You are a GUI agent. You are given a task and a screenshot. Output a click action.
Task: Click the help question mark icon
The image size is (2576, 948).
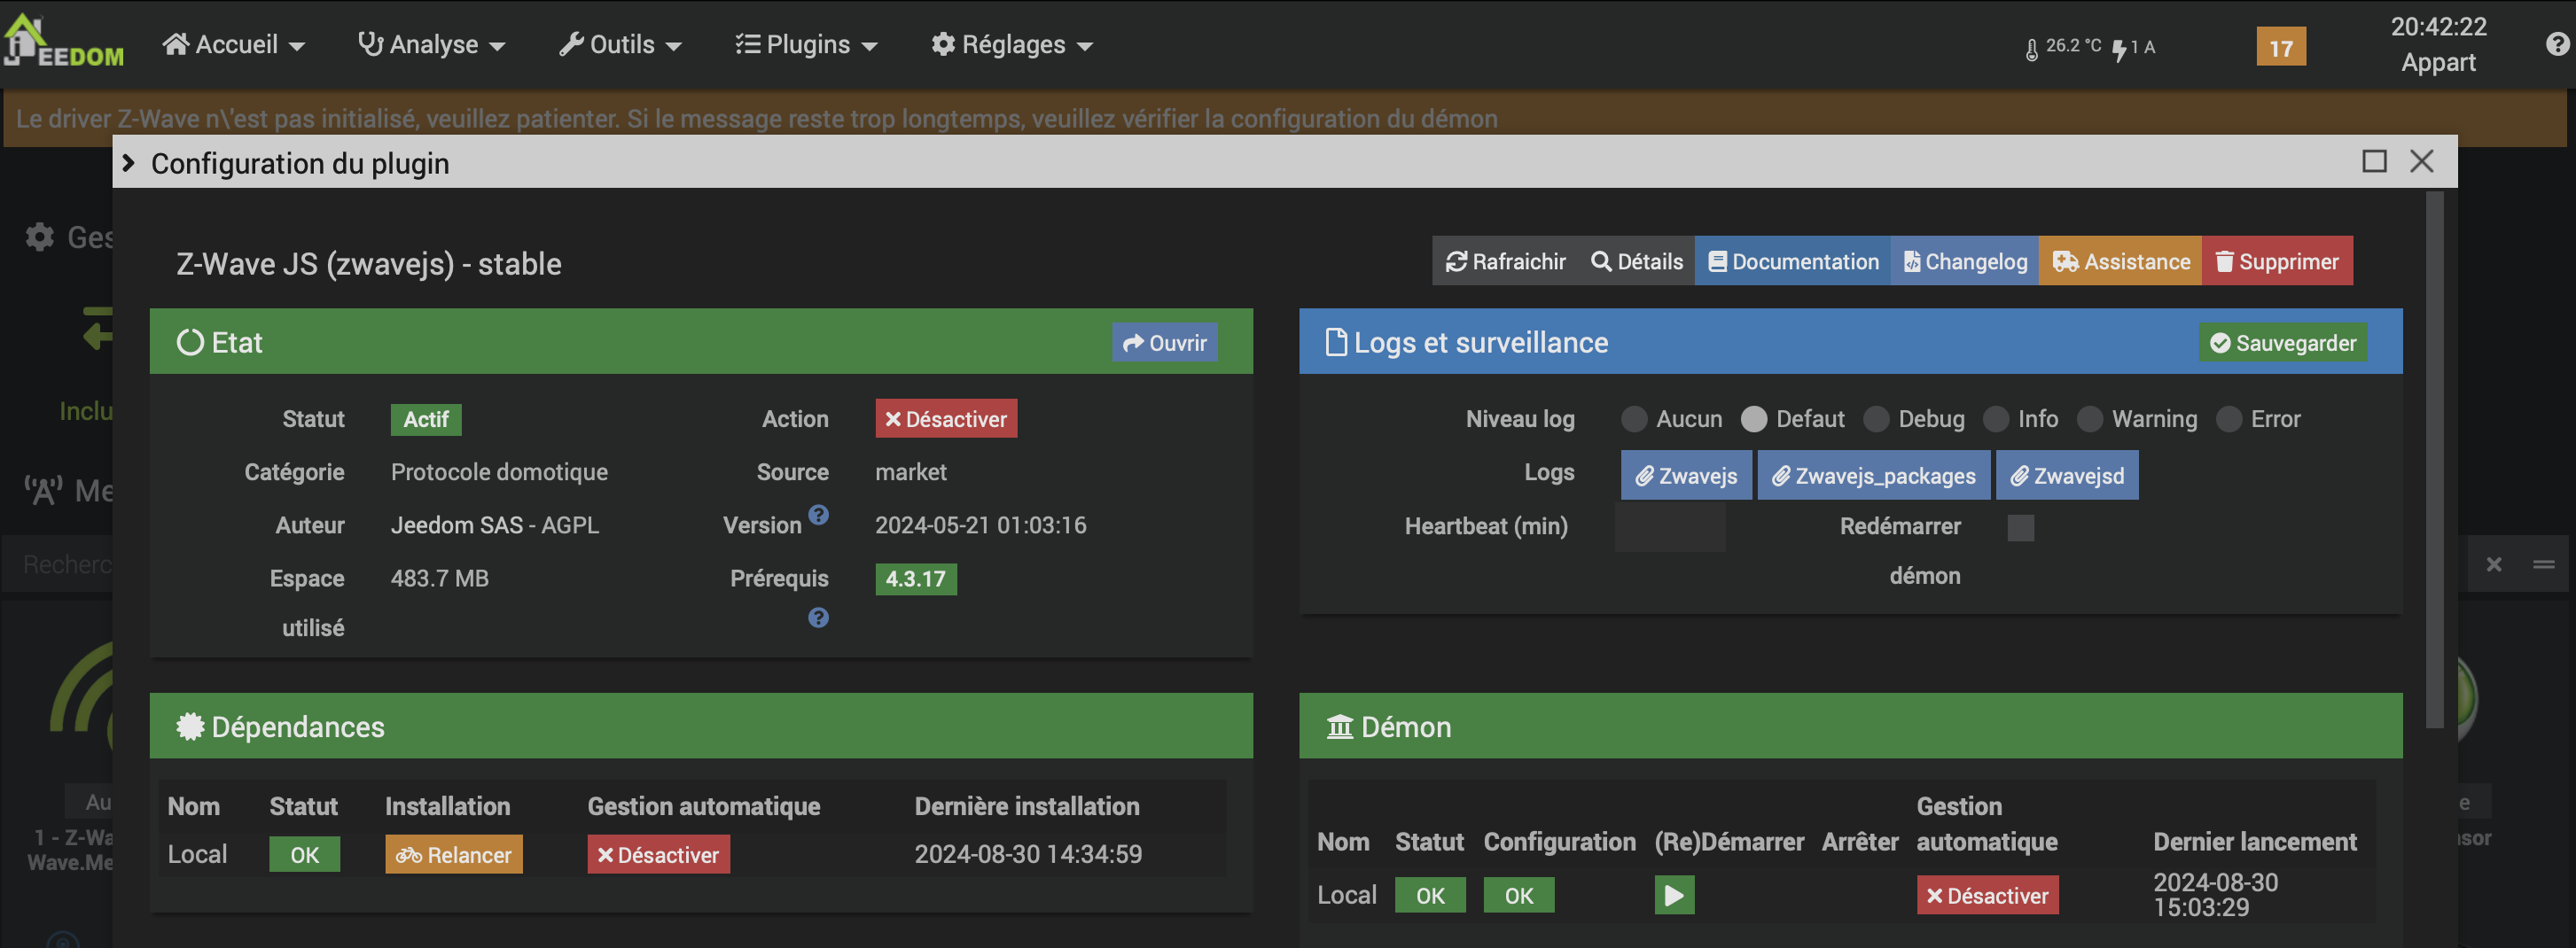point(2557,44)
